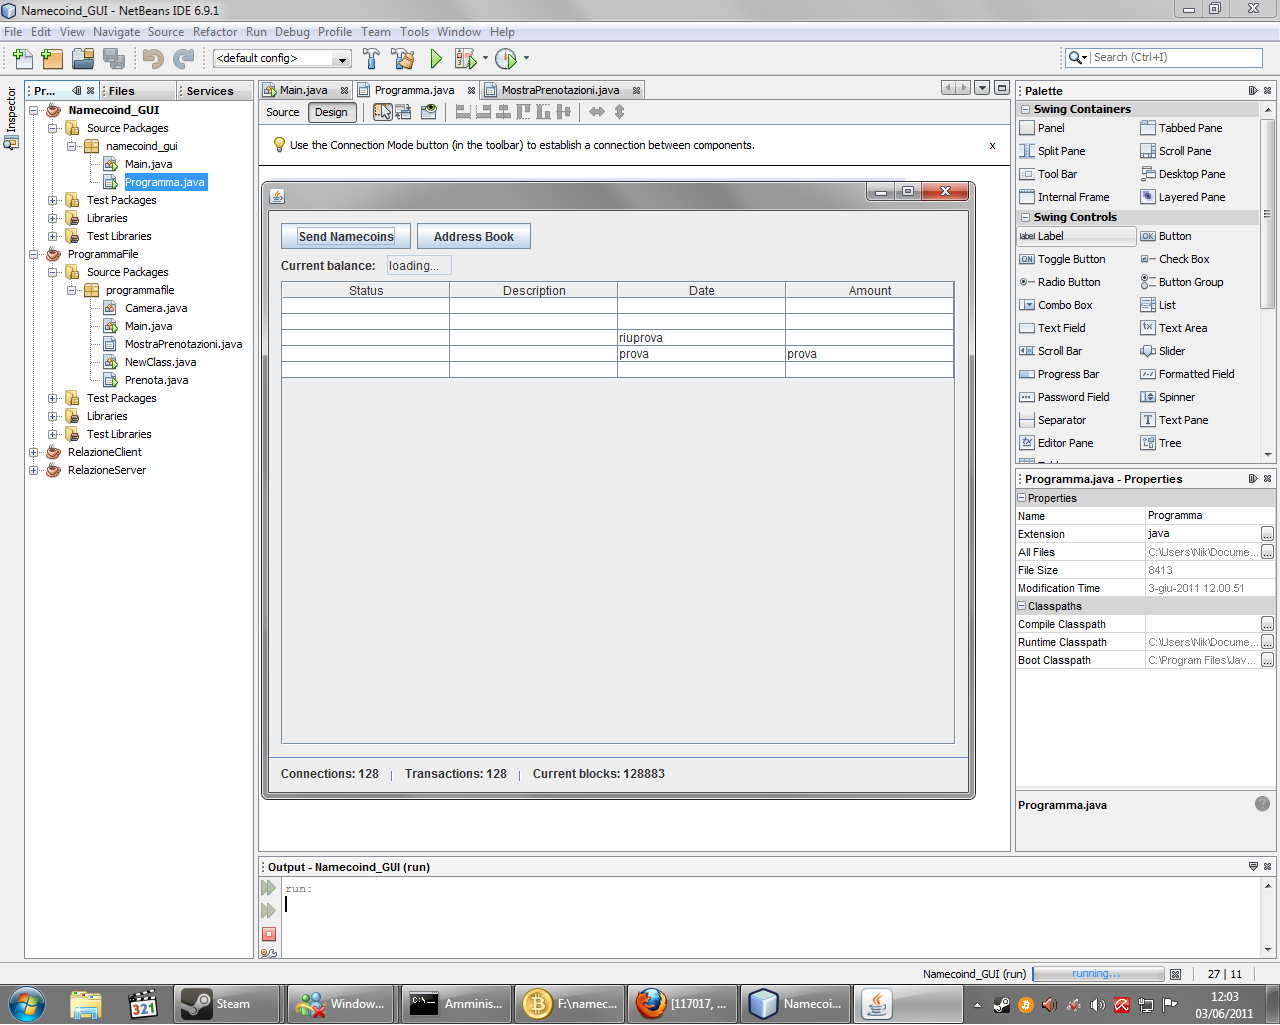The image size is (1280, 1025).
Task: Collapse the Swing Containers palette section
Action: (1025, 109)
